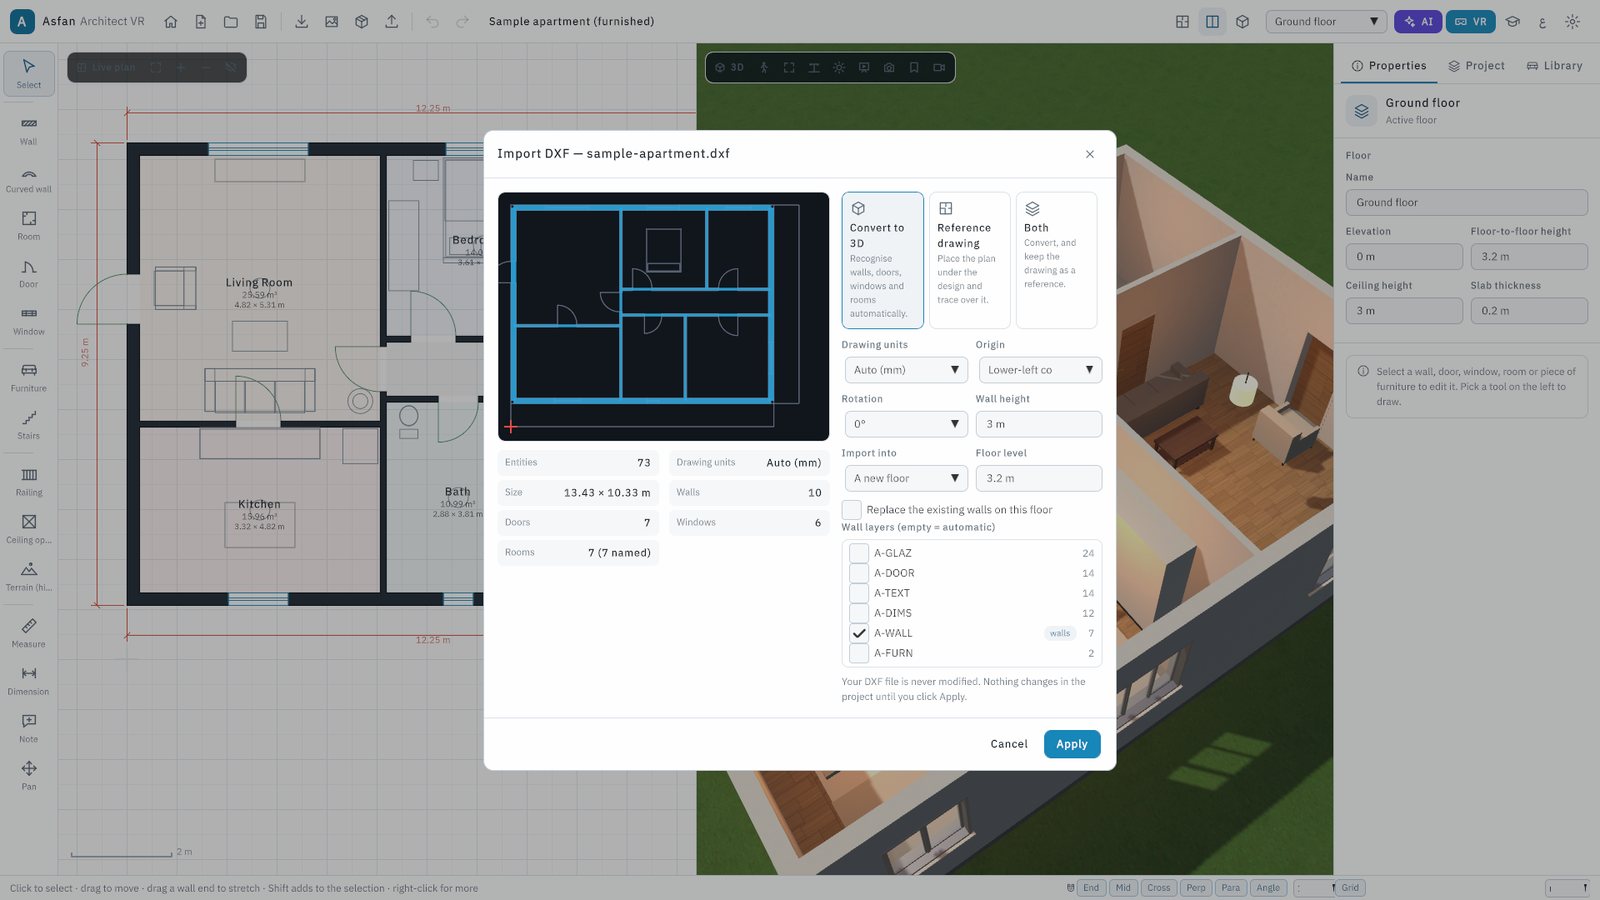This screenshot has height=900, width=1600.
Task: Select Both import mode card
Action: click(x=1056, y=260)
